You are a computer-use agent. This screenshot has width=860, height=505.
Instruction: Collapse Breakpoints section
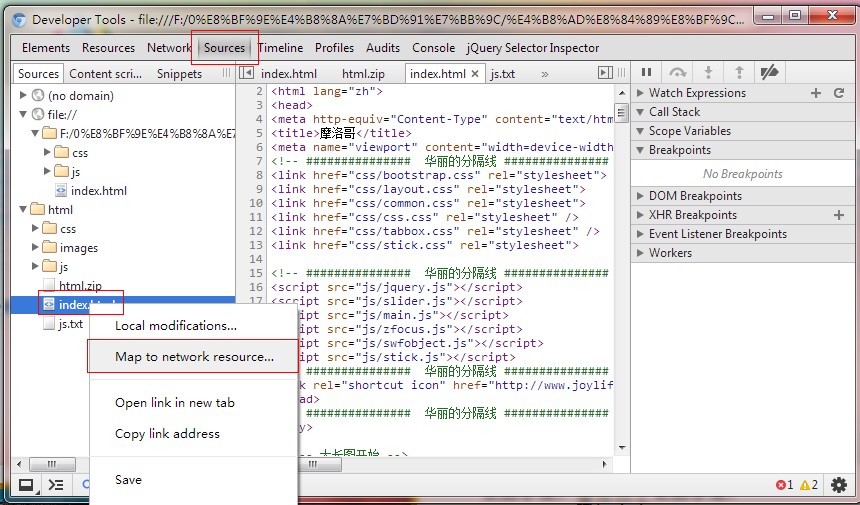(x=640, y=150)
